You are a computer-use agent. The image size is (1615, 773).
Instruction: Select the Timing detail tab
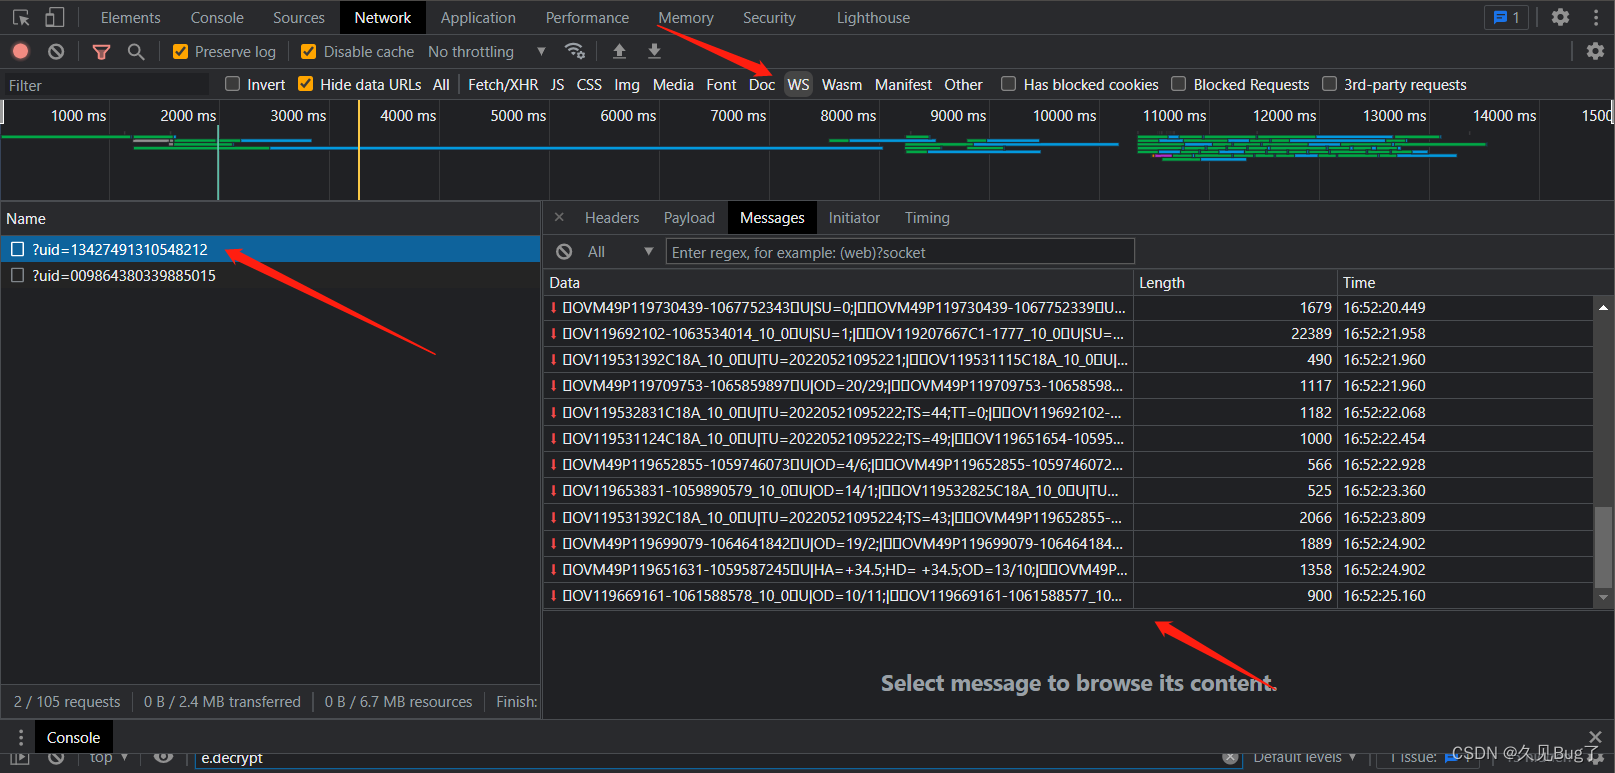tap(927, 217)
